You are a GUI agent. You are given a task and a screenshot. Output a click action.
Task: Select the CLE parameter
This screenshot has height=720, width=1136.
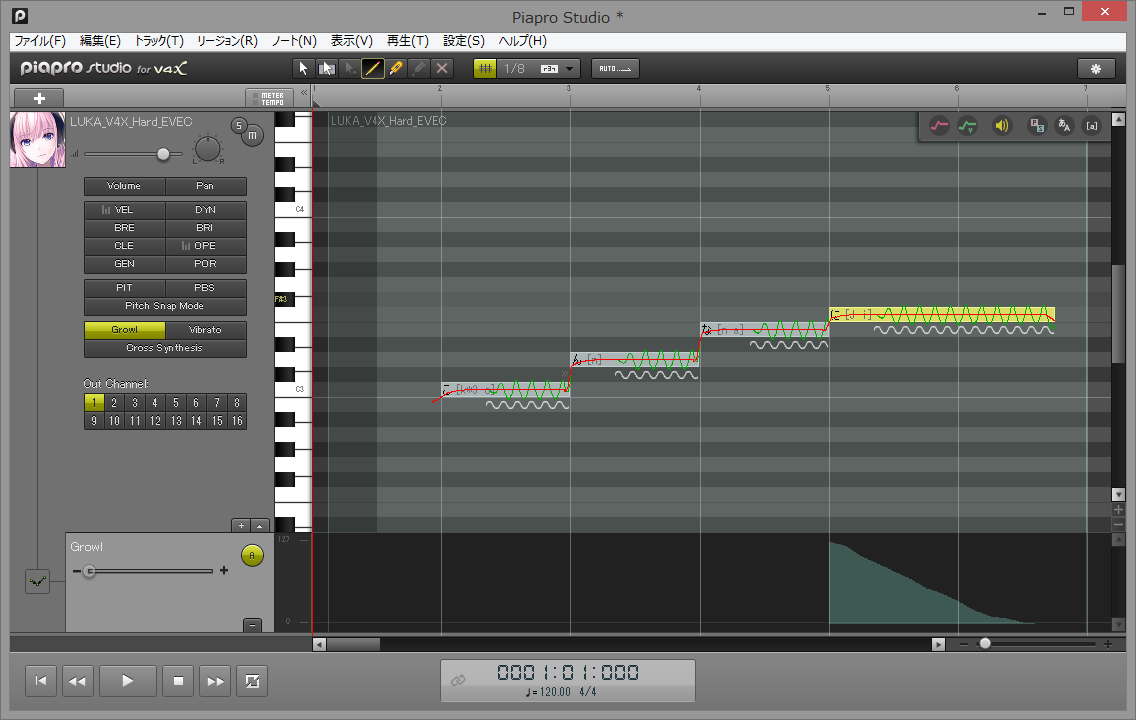coord(125,246)
